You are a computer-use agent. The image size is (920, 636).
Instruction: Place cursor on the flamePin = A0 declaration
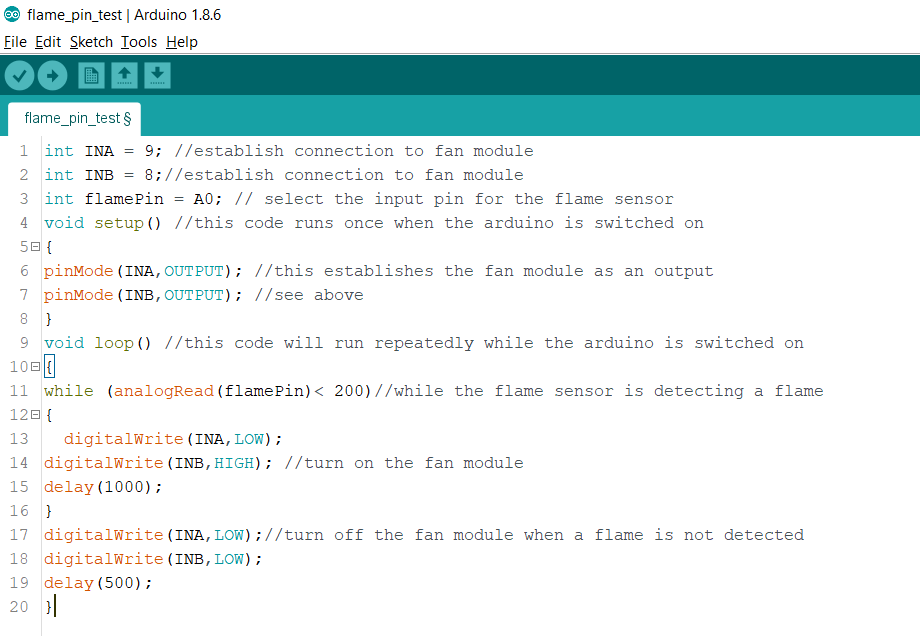[153, 199]
